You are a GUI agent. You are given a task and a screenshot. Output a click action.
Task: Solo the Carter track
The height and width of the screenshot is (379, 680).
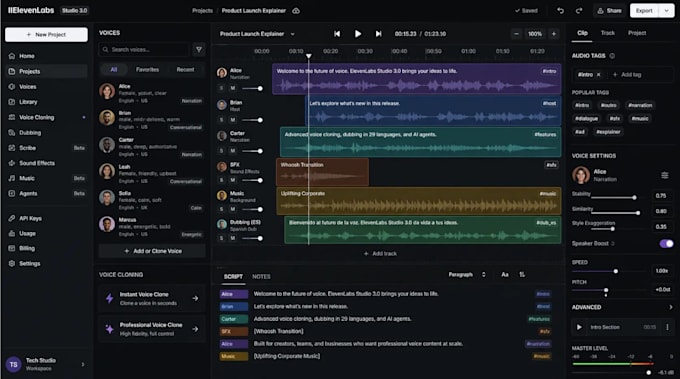[x=222, y=151]
